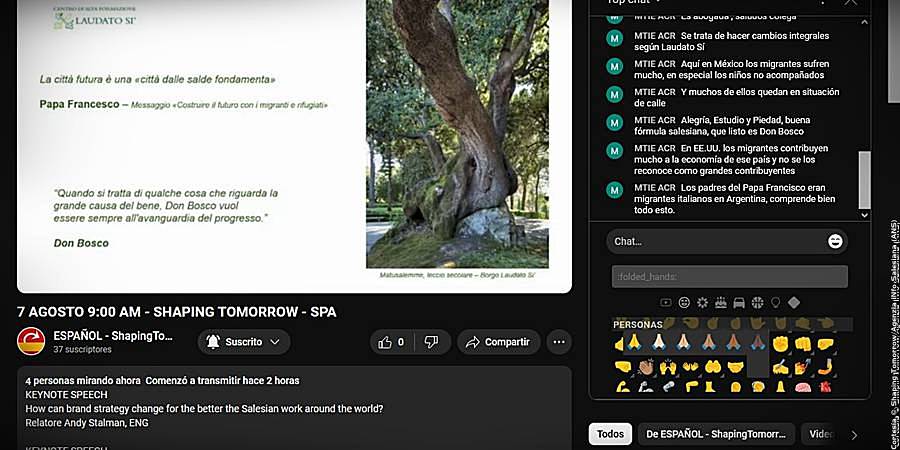Open the ESPAÑOL channel avatar

[31, 342]
